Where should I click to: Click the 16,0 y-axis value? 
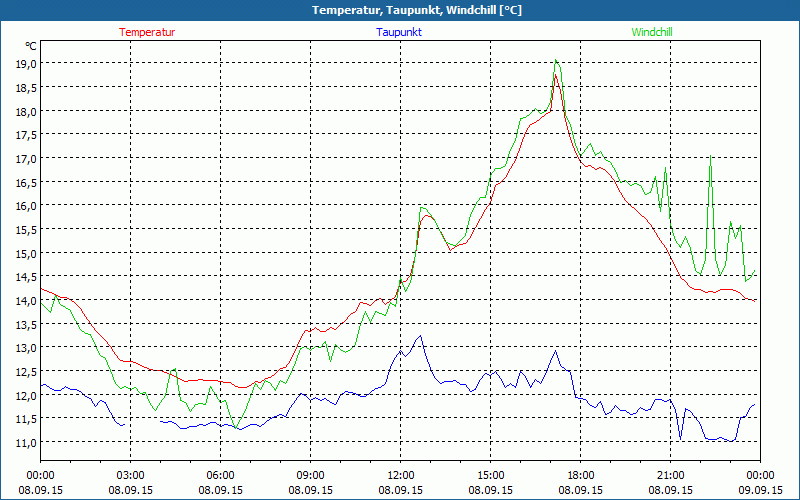pos(26,206)
